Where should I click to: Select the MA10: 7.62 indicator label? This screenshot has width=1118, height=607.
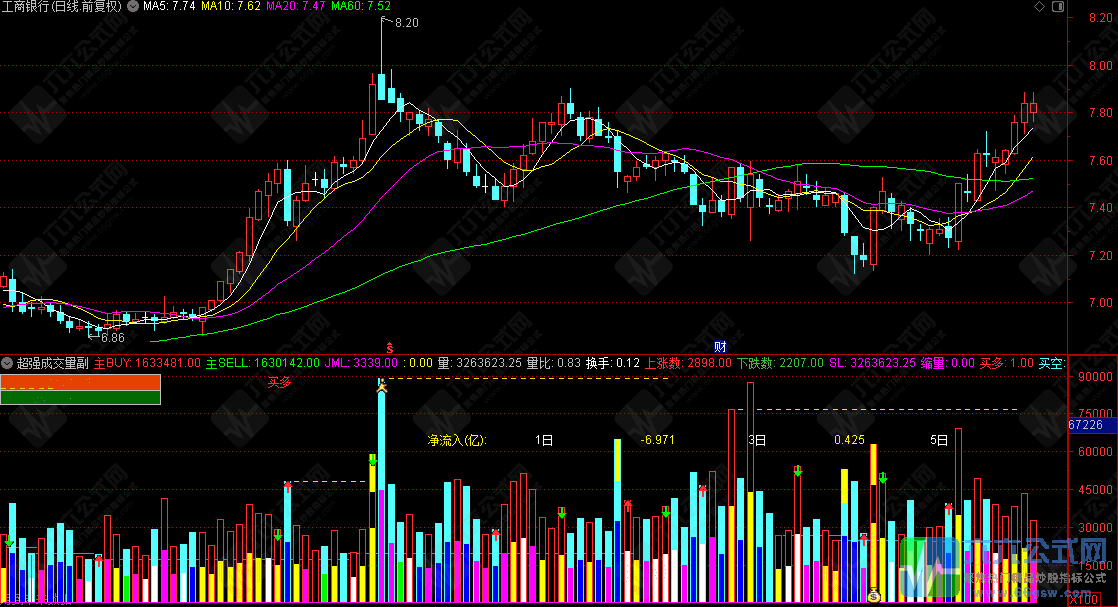(230, 6)
